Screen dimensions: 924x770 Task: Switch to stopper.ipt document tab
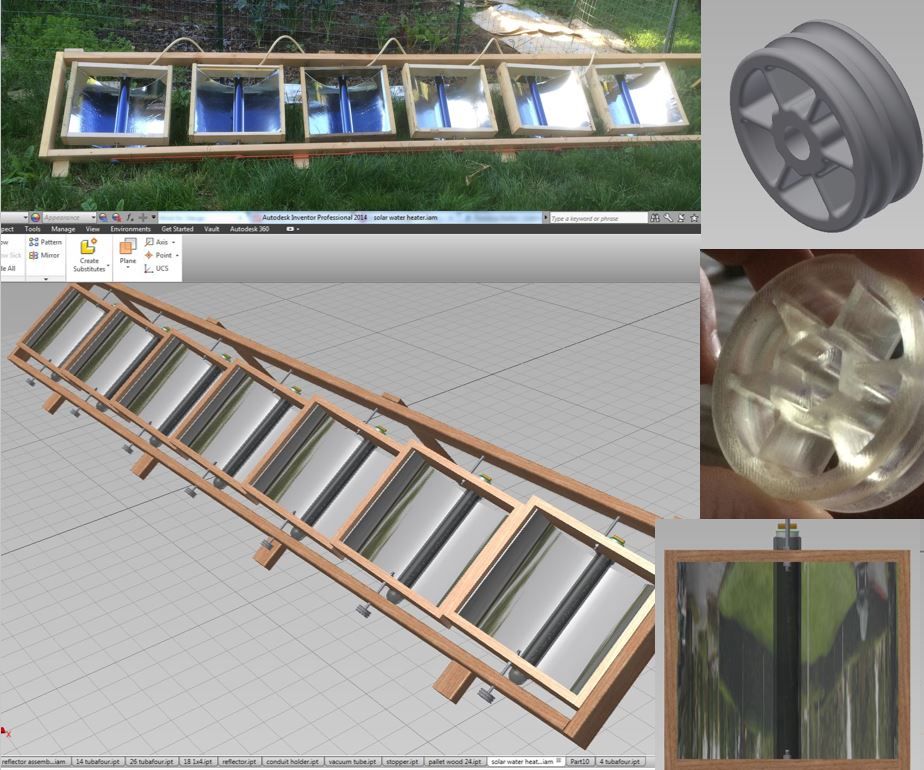(x=402, y=762)
